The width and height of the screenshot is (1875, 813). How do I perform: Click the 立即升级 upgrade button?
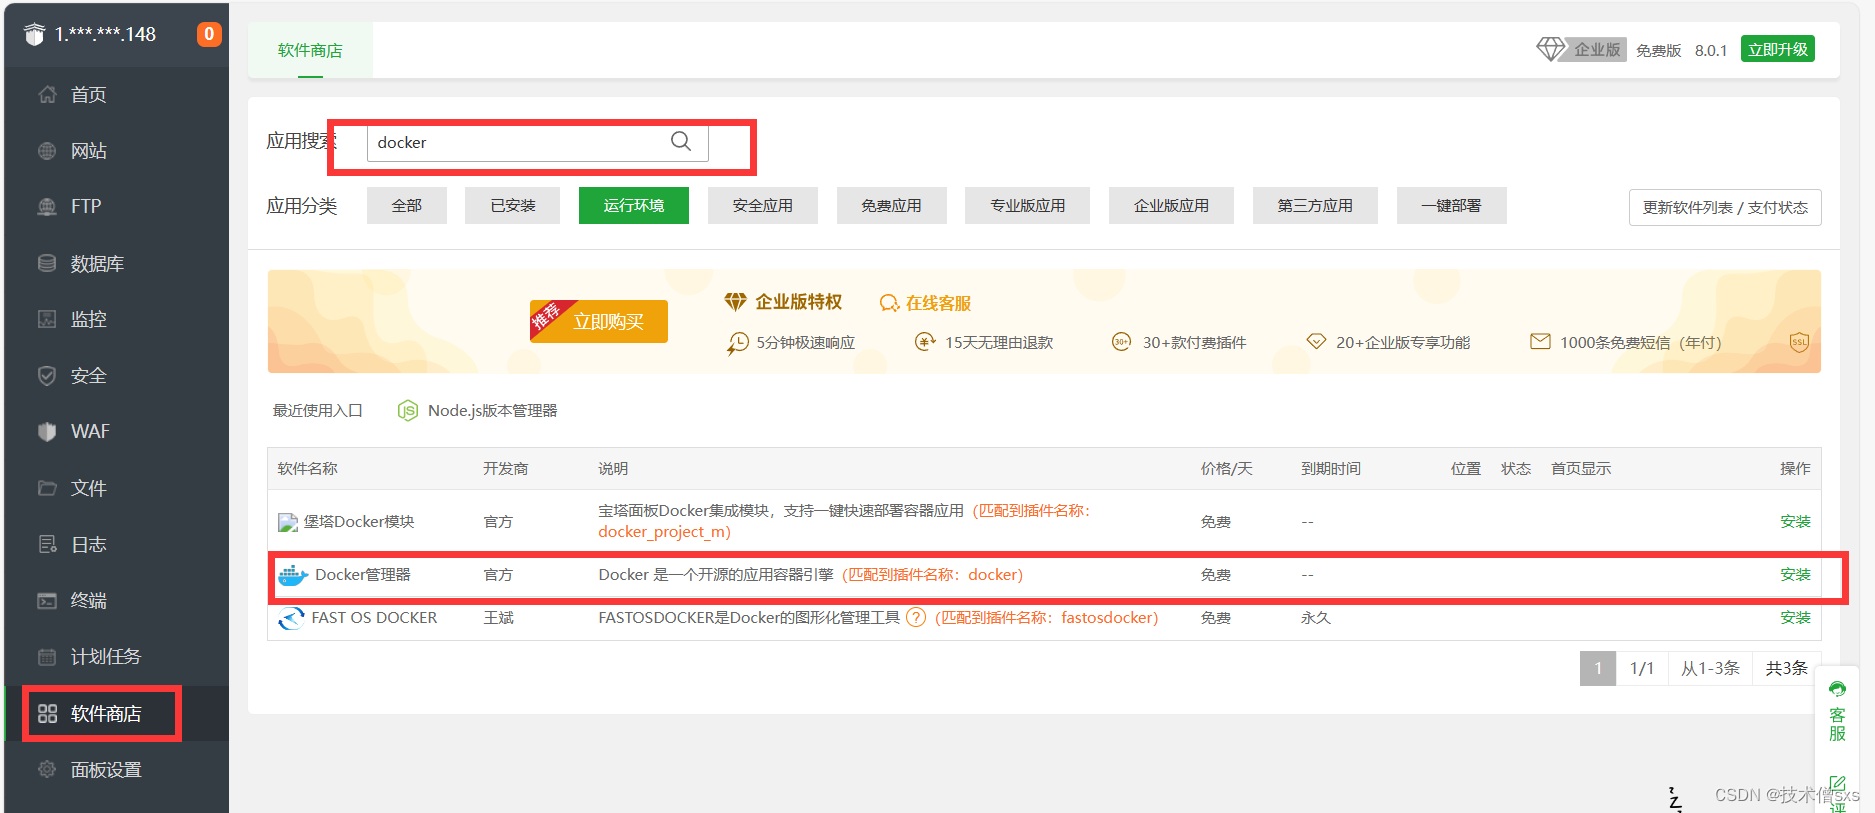[x=1778, y=49]
